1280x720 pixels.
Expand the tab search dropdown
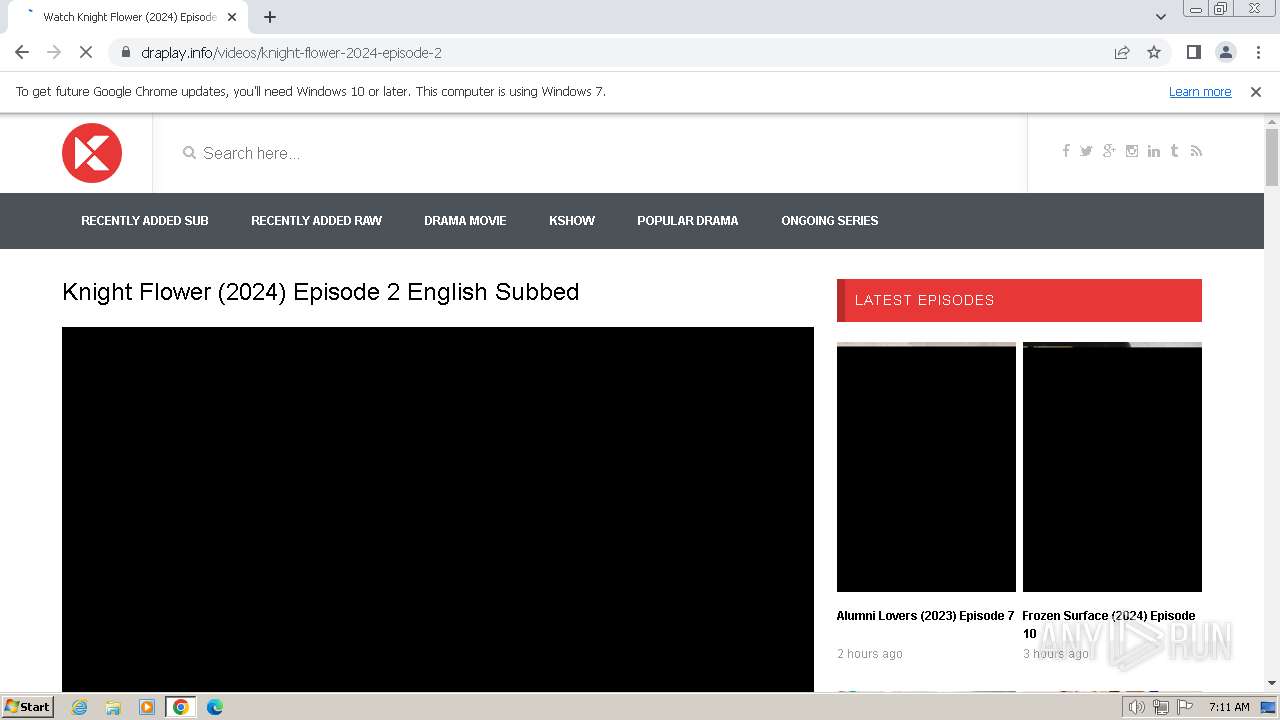pyautogui.click(x=1161, y=17)
